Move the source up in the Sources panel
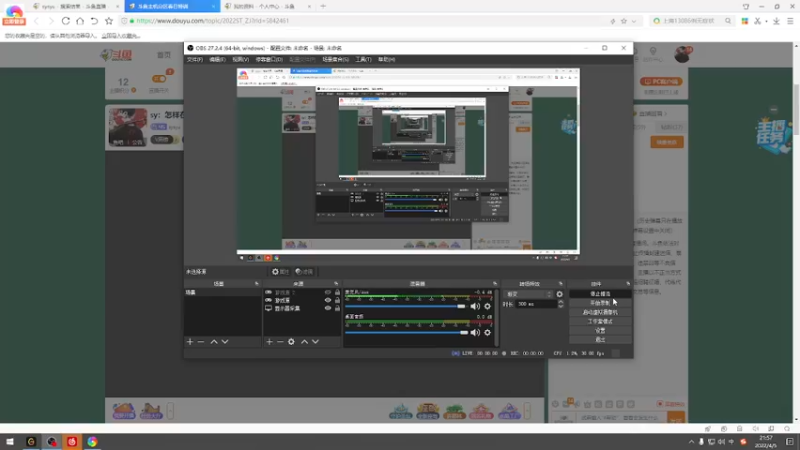The width and height of the screenshot is (800, 450). pos(305,342)
